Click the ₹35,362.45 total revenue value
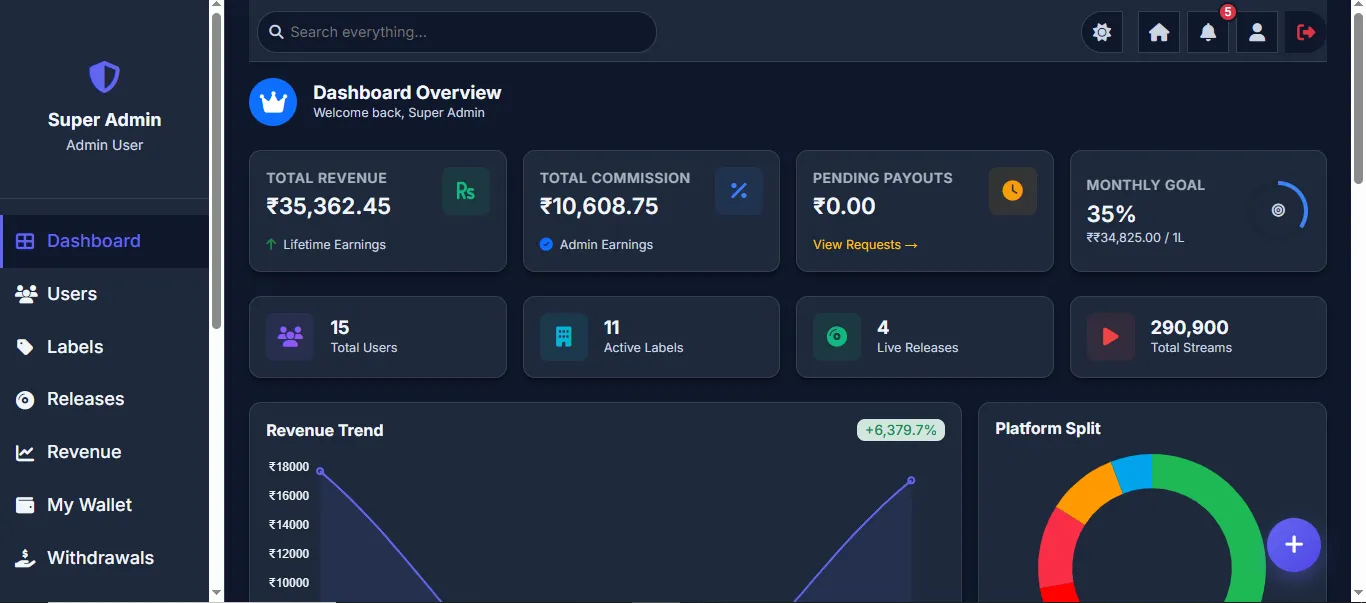The height and width of the screenshot is (603, 1366). (x=329, y=206)
